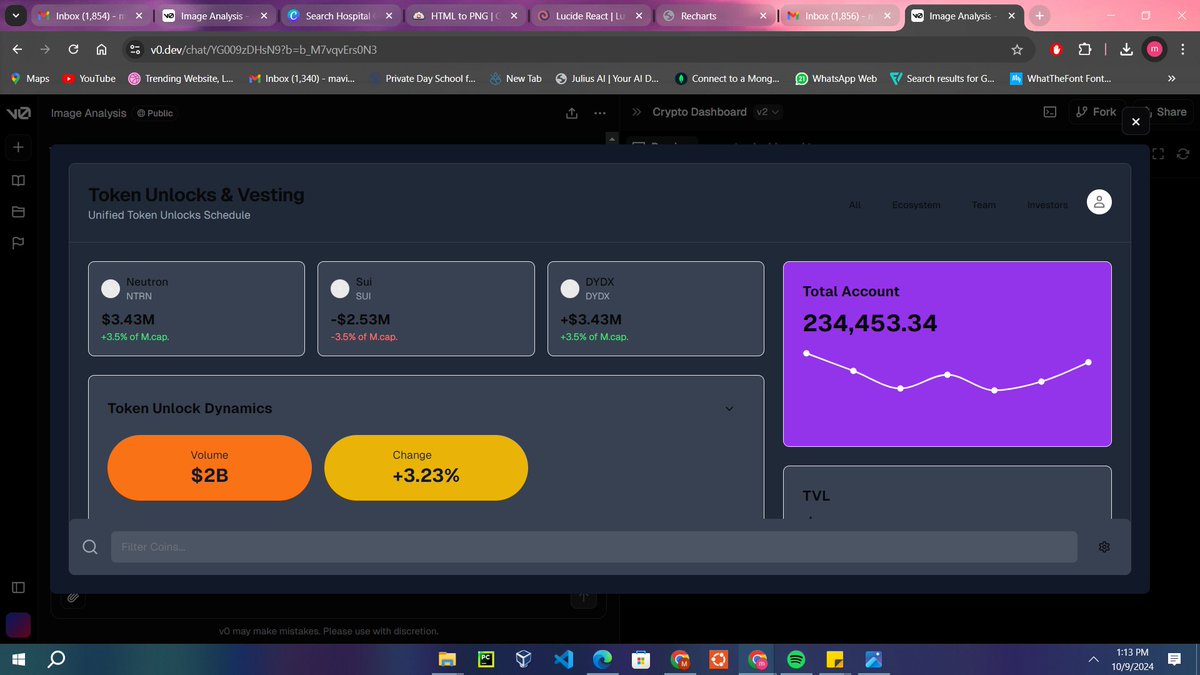Open the v2 version dropdown
Viewport: 1200px width, 675px height.
click(767, 112)
